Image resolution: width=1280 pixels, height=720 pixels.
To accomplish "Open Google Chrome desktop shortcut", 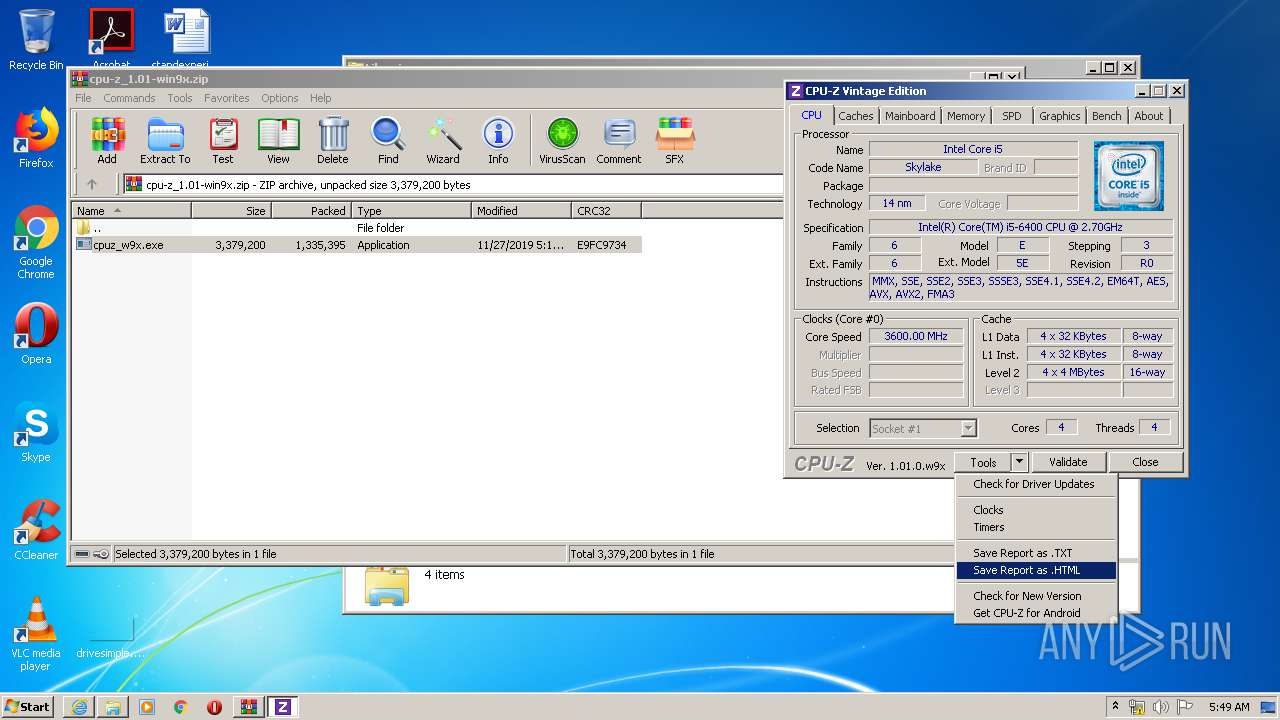I will coord(36,242).
